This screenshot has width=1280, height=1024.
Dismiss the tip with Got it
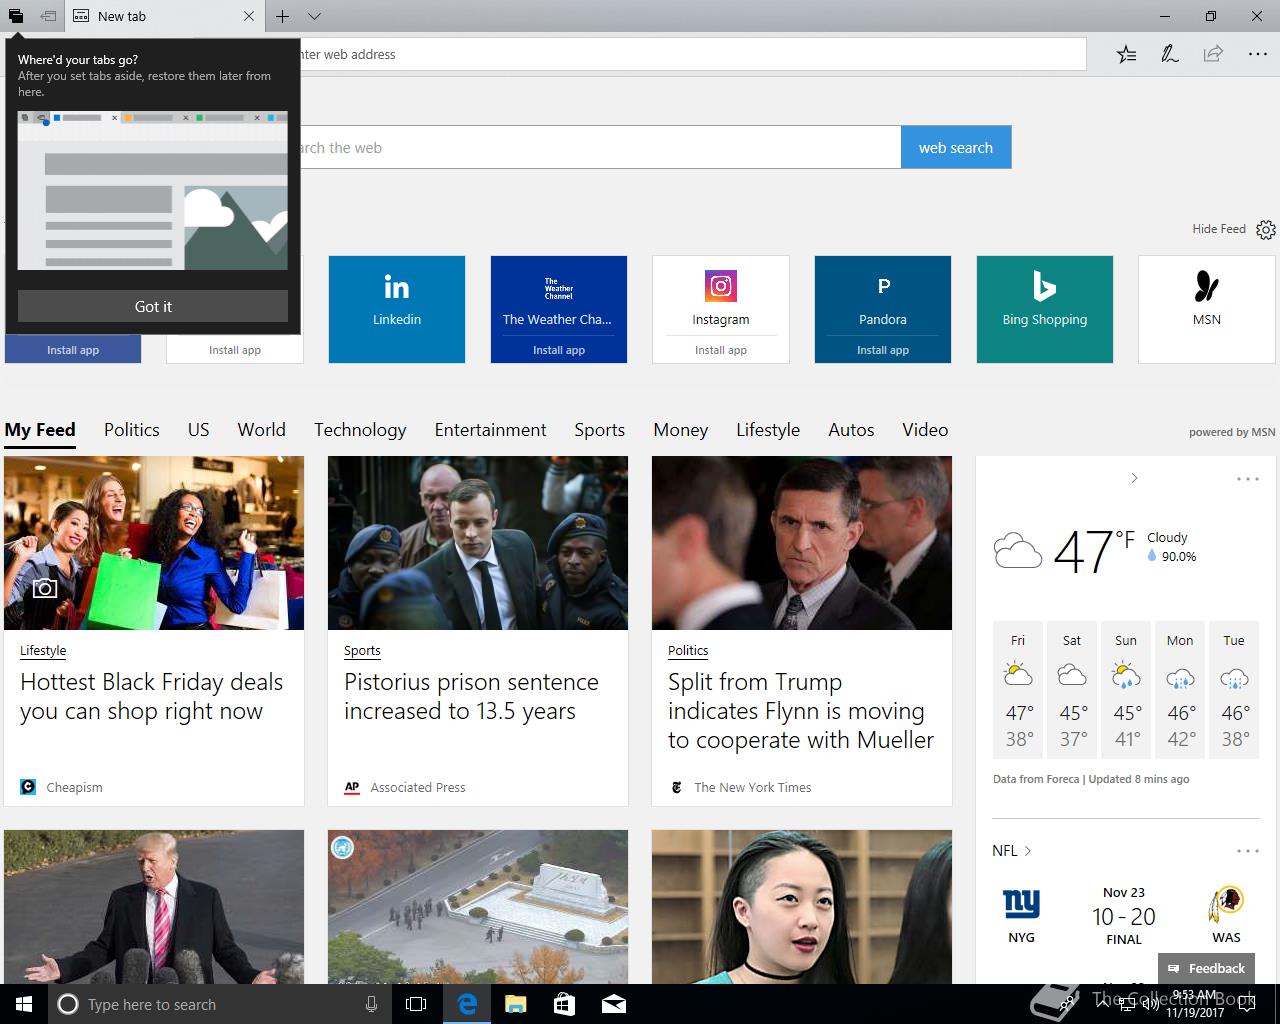point(153,306)
